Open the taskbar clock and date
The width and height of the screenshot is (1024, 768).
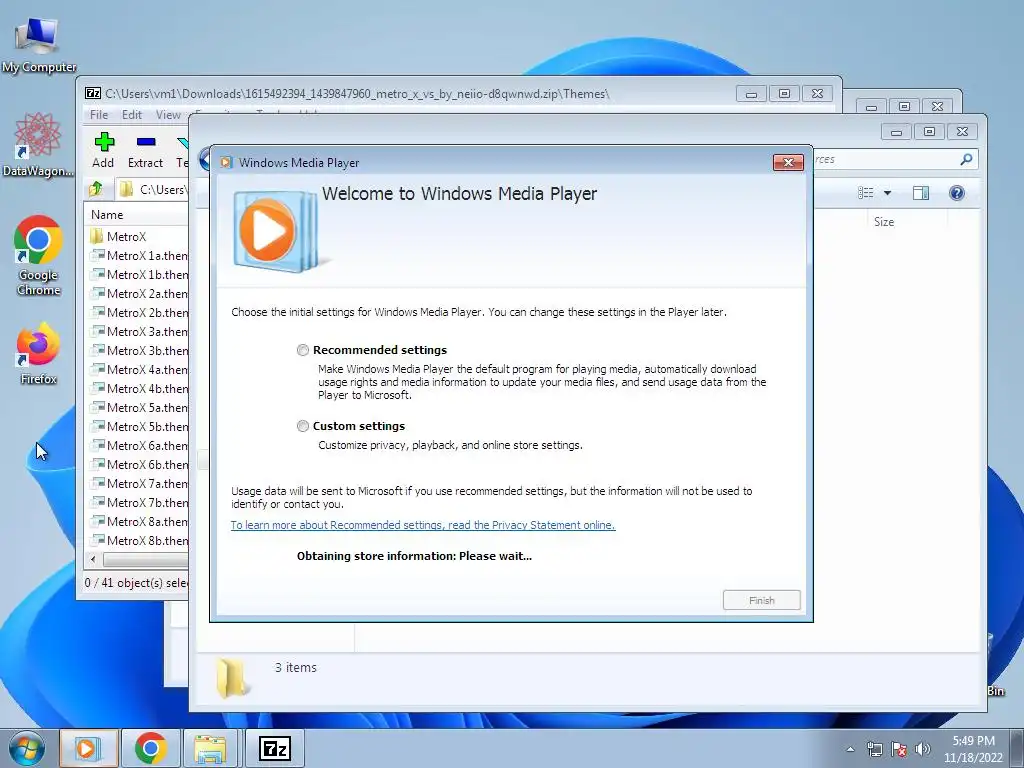tap(973, 749)
